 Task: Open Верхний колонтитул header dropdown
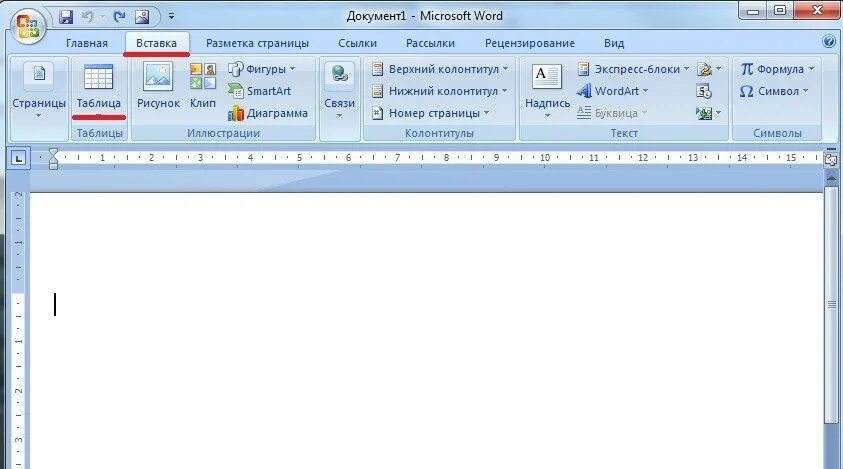[440, 69]
